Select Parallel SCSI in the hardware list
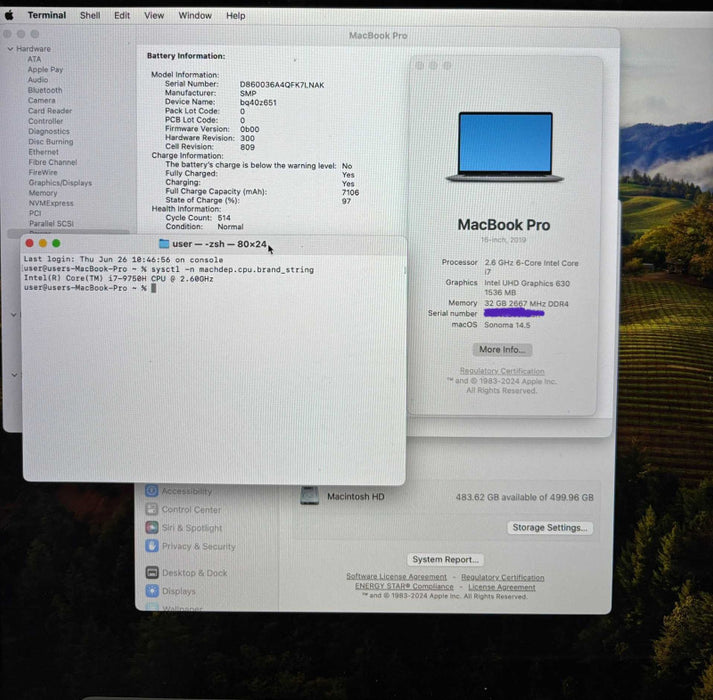This screenshot has width=713, height=700. pyautogui.click(x=51, y=224)
